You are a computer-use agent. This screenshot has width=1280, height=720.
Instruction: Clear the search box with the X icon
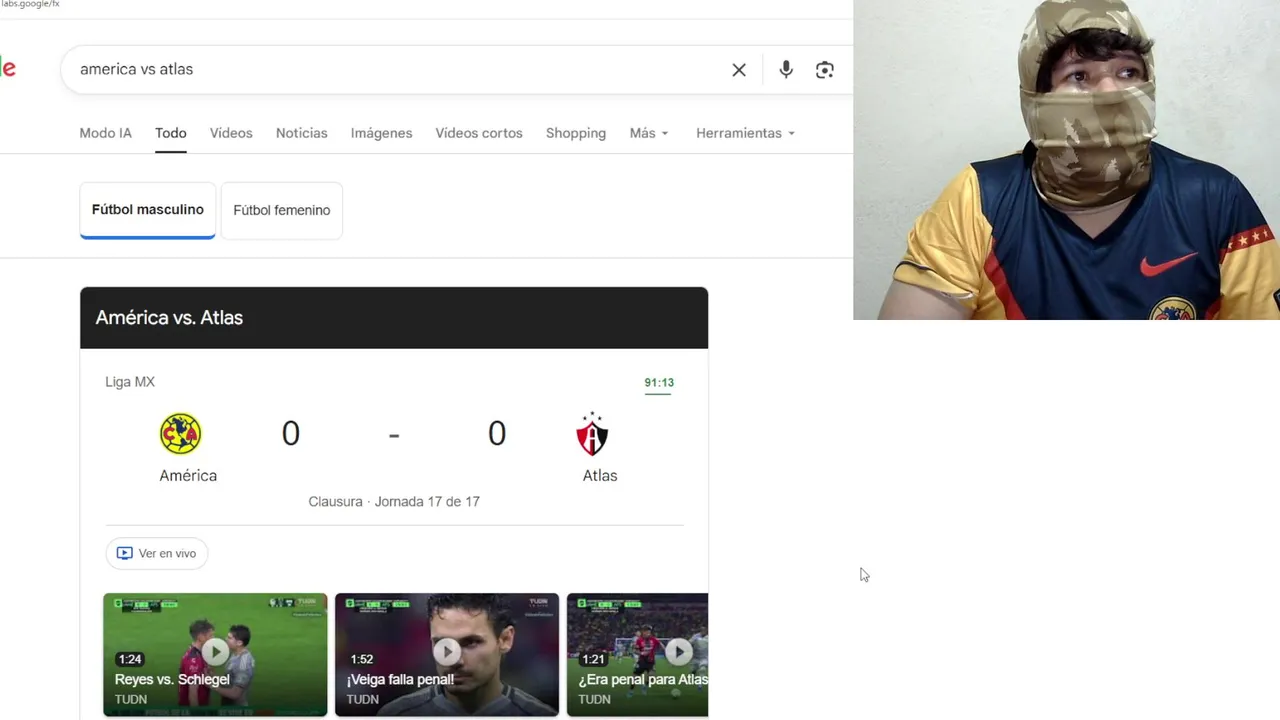click(739, 70)
